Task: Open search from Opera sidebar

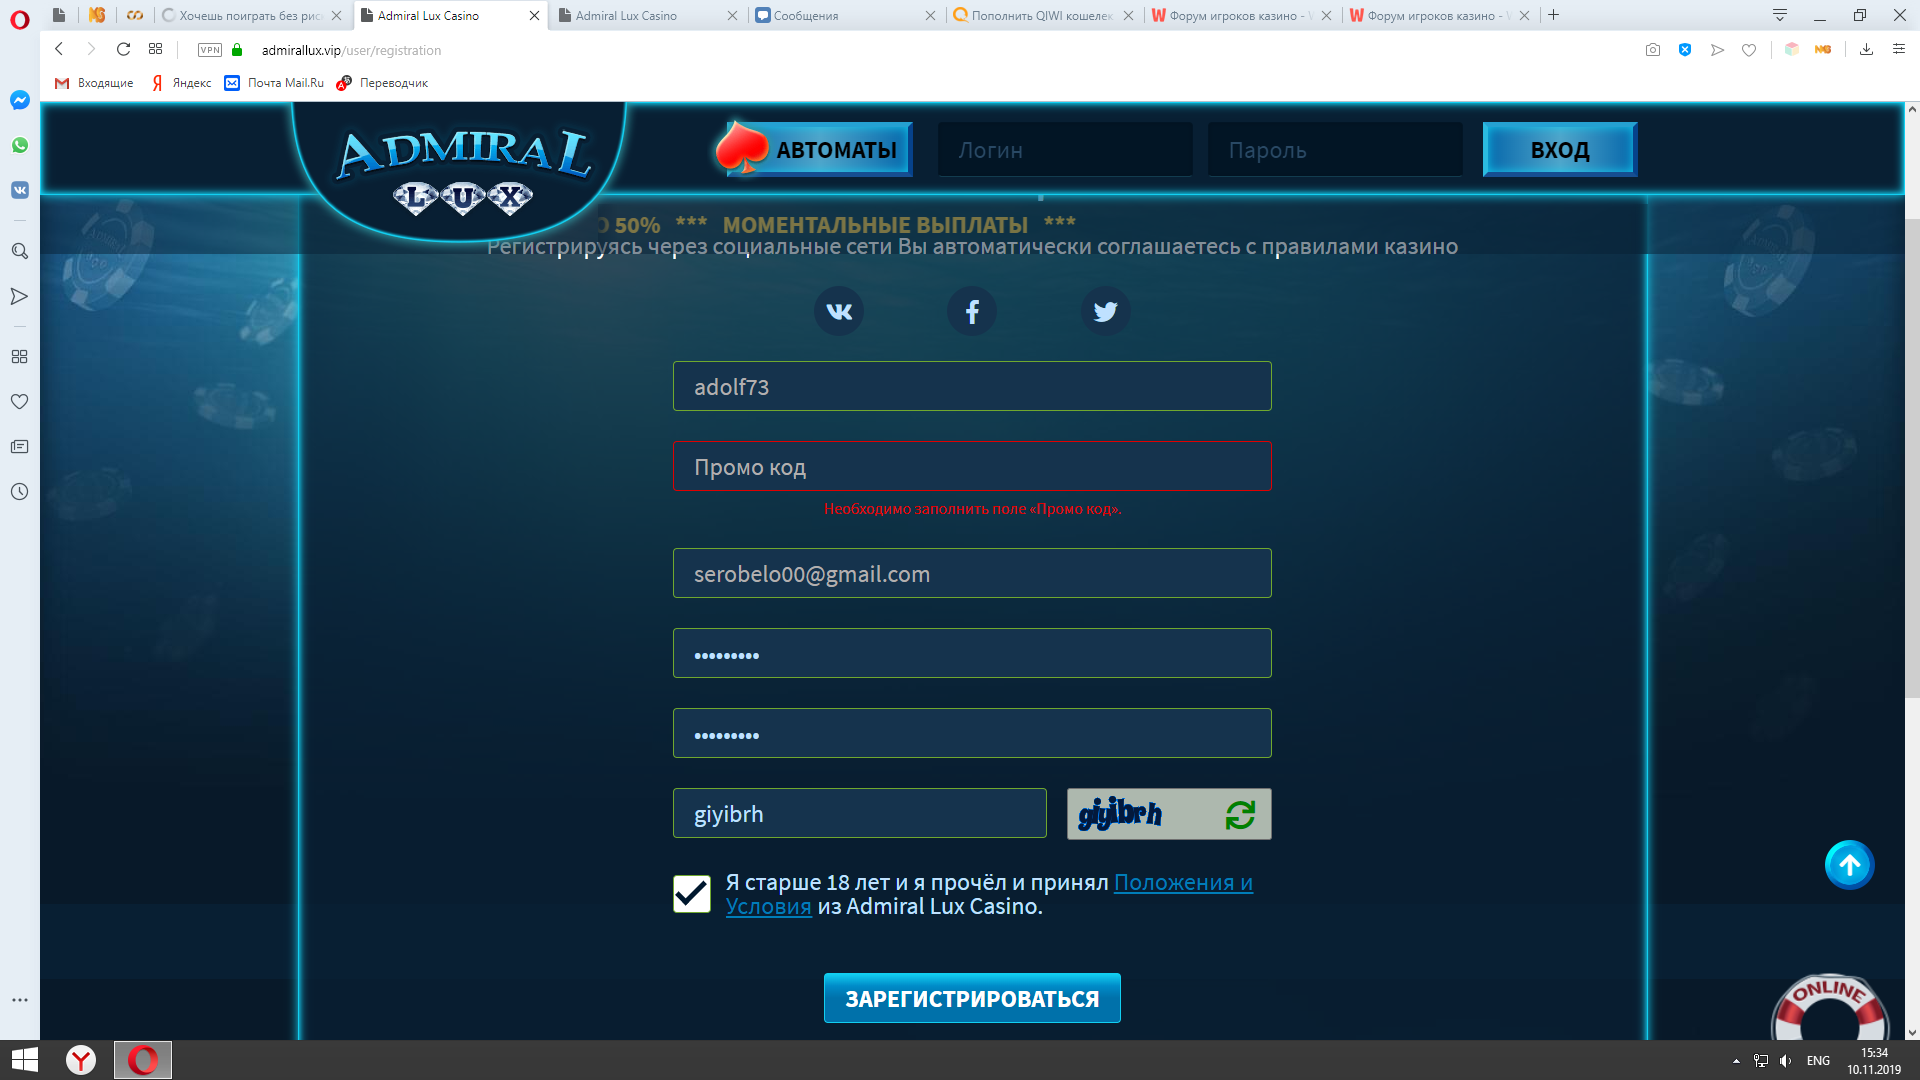Action: 20,251
